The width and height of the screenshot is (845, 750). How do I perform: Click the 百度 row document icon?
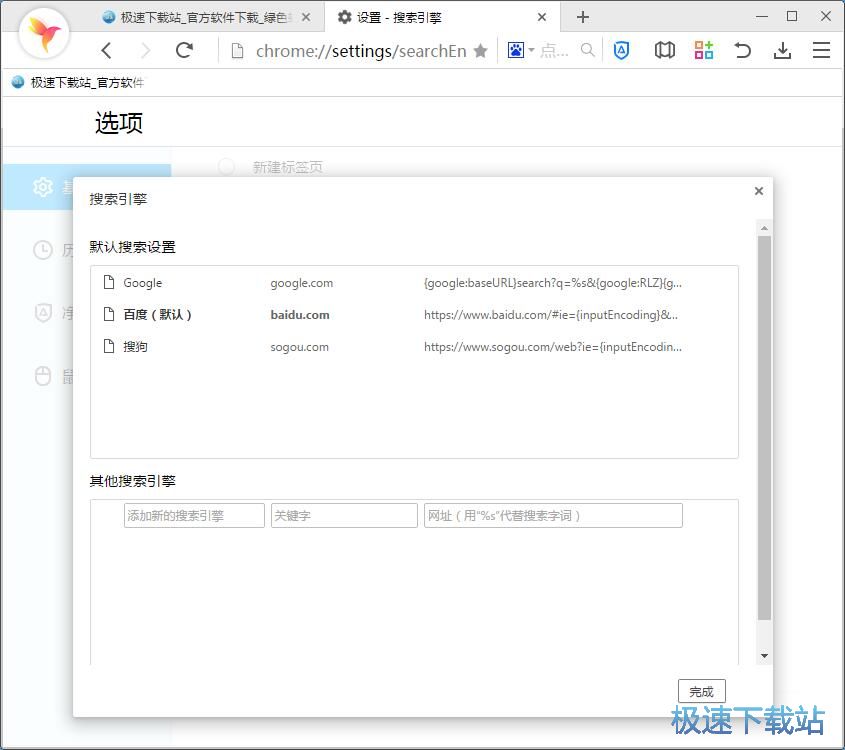point(109,314)
